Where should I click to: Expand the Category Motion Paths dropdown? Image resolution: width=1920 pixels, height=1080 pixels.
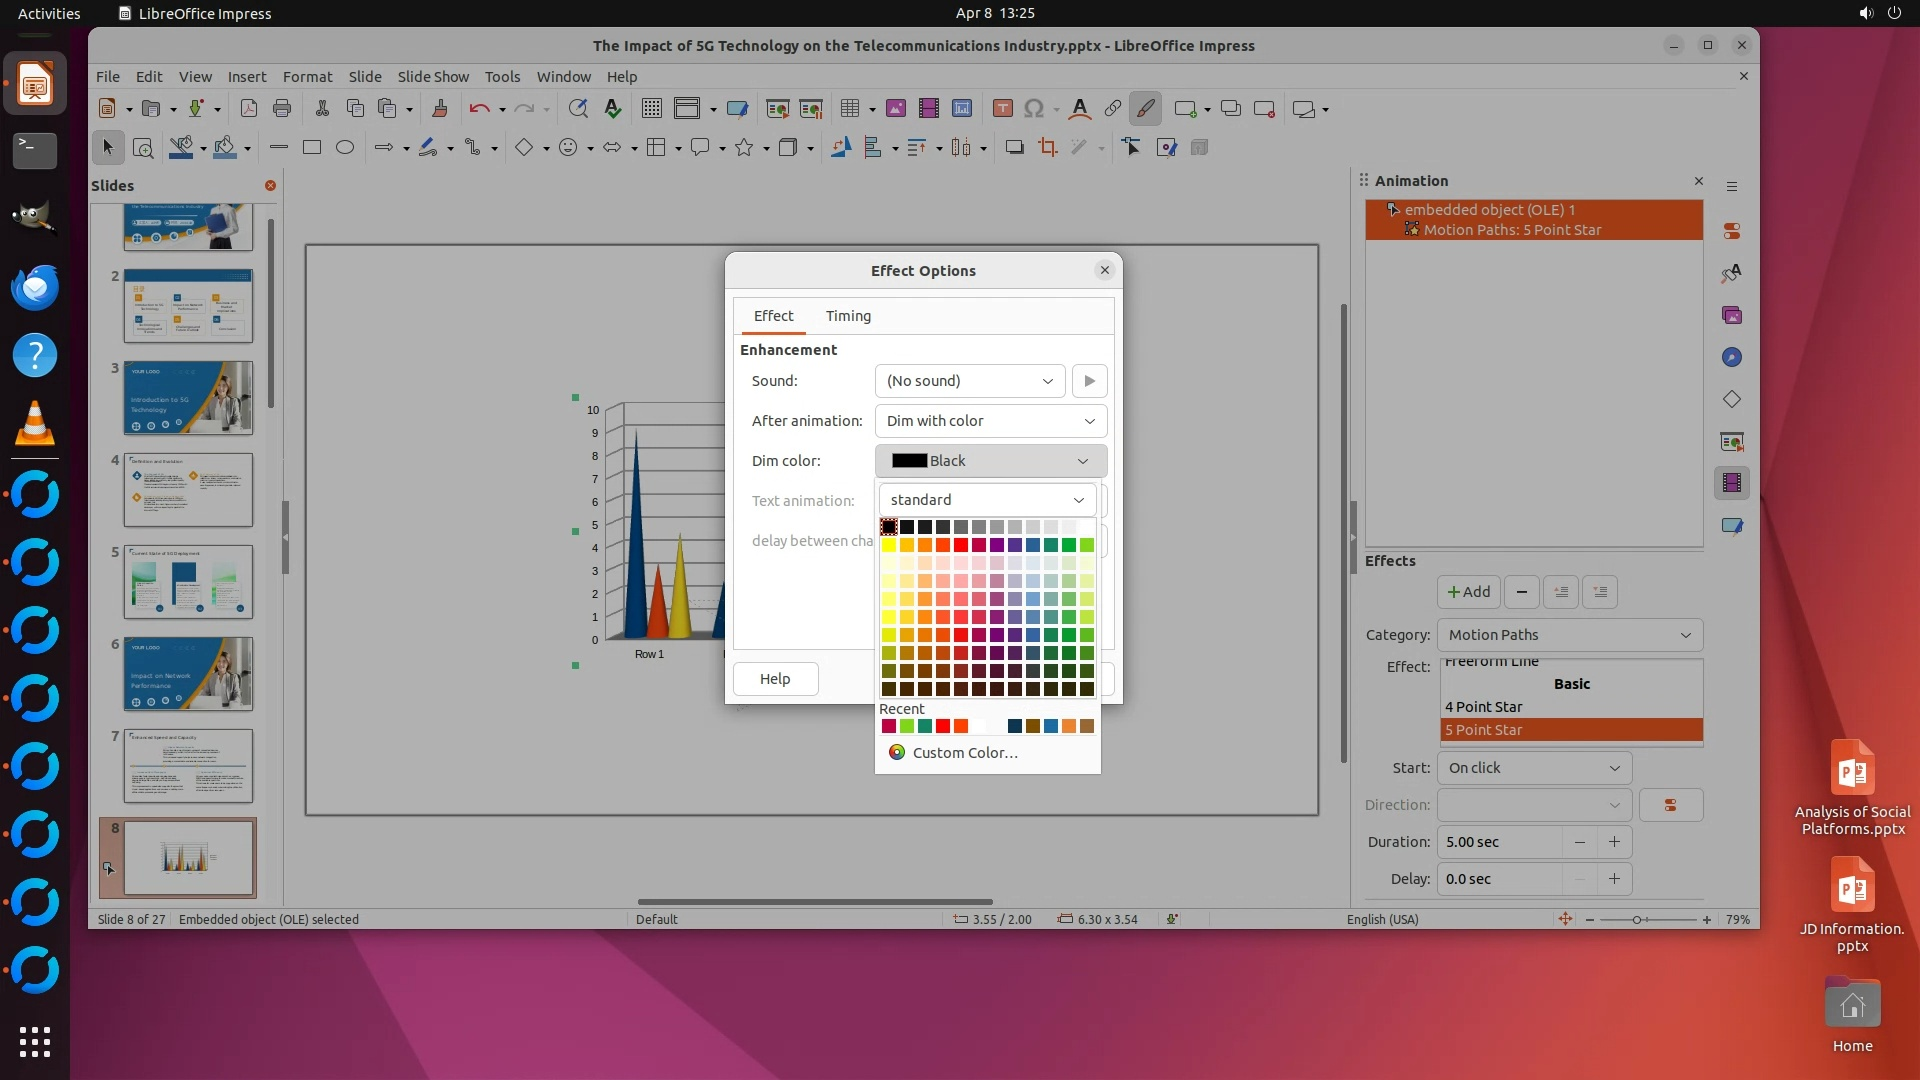(1569, 635)
